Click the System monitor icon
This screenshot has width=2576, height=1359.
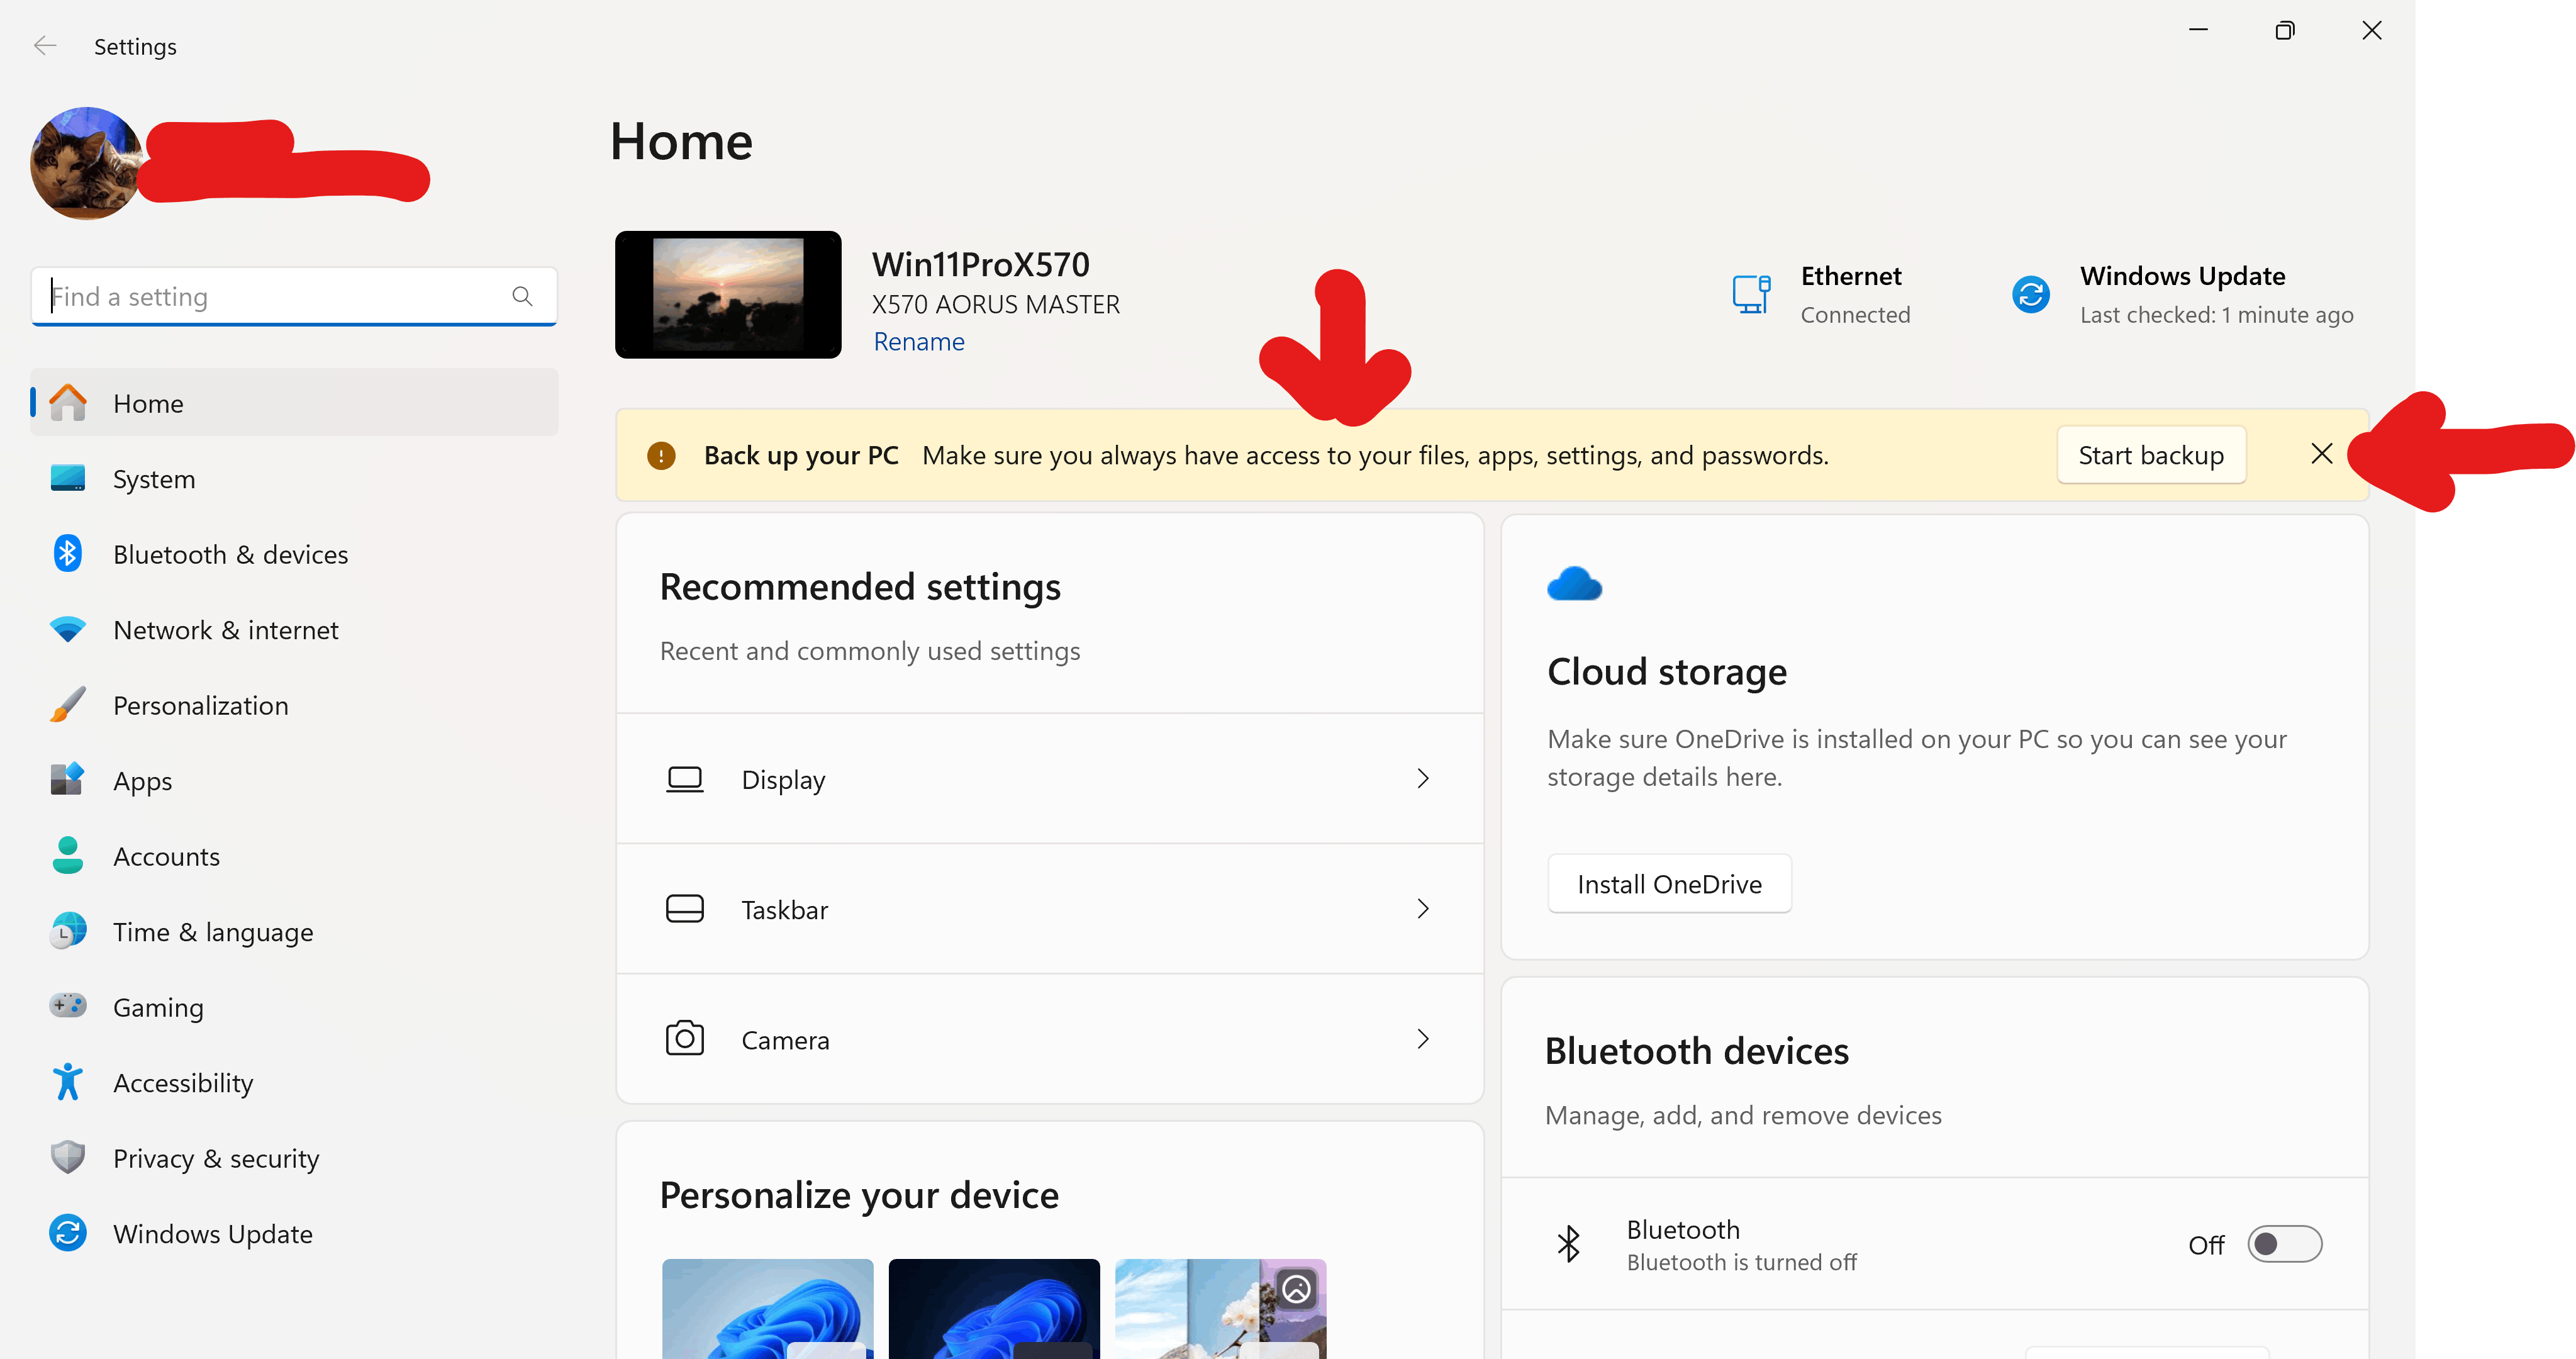click(x=68, y=478)
